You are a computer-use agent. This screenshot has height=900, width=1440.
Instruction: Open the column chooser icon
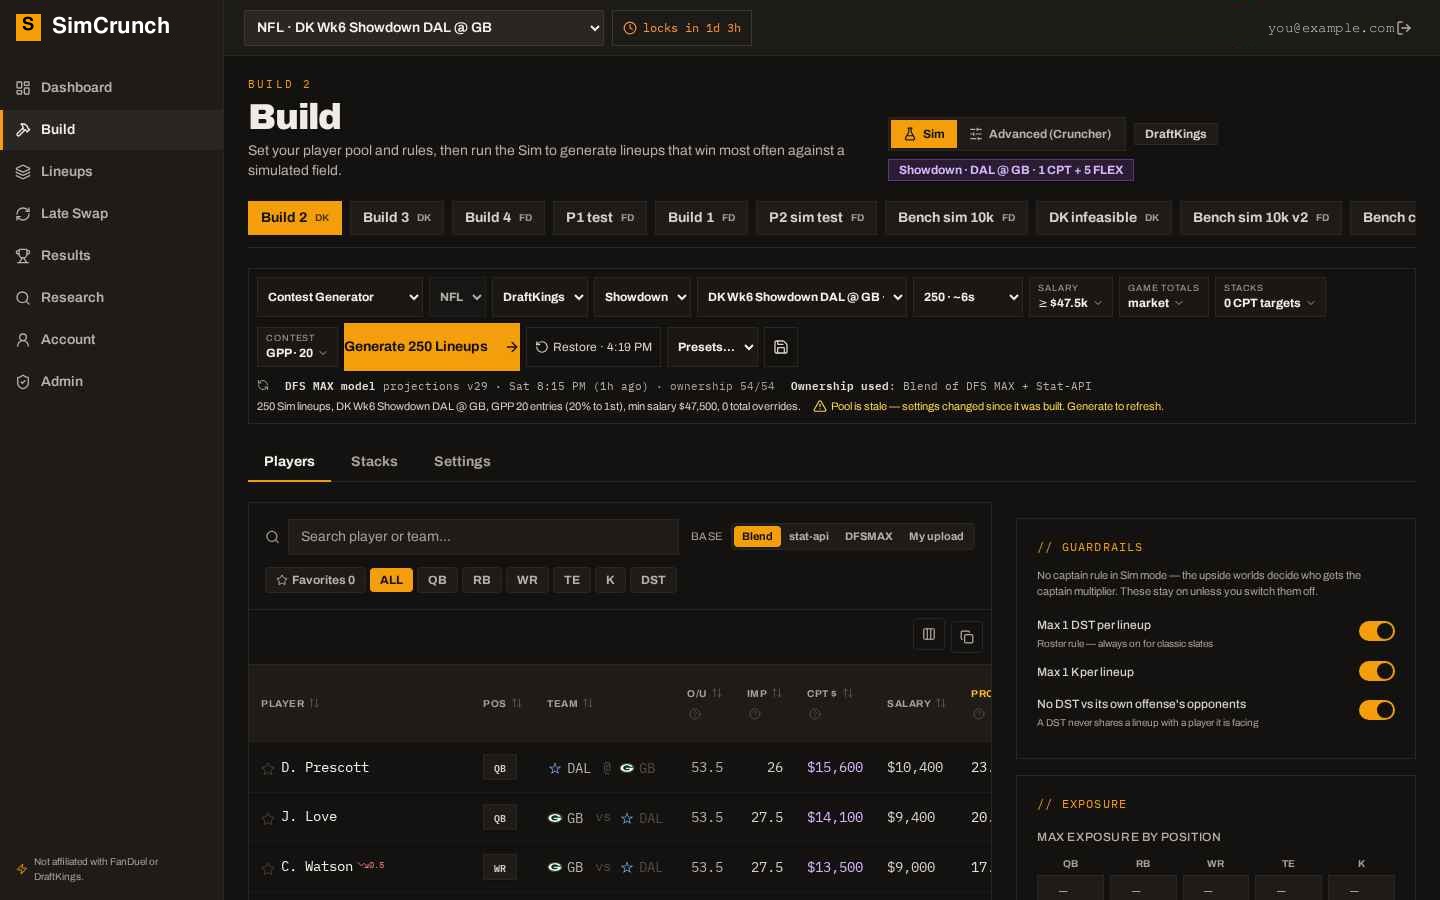929,634
